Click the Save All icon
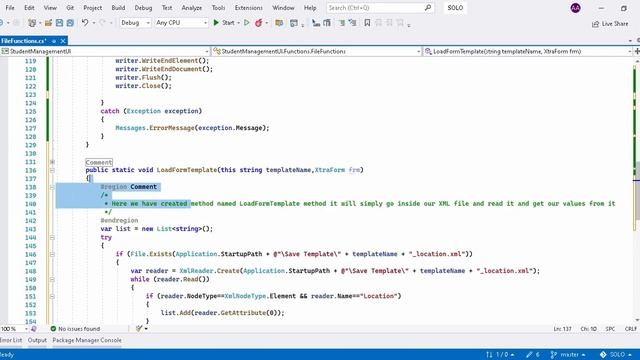 [x=70, y=23]
